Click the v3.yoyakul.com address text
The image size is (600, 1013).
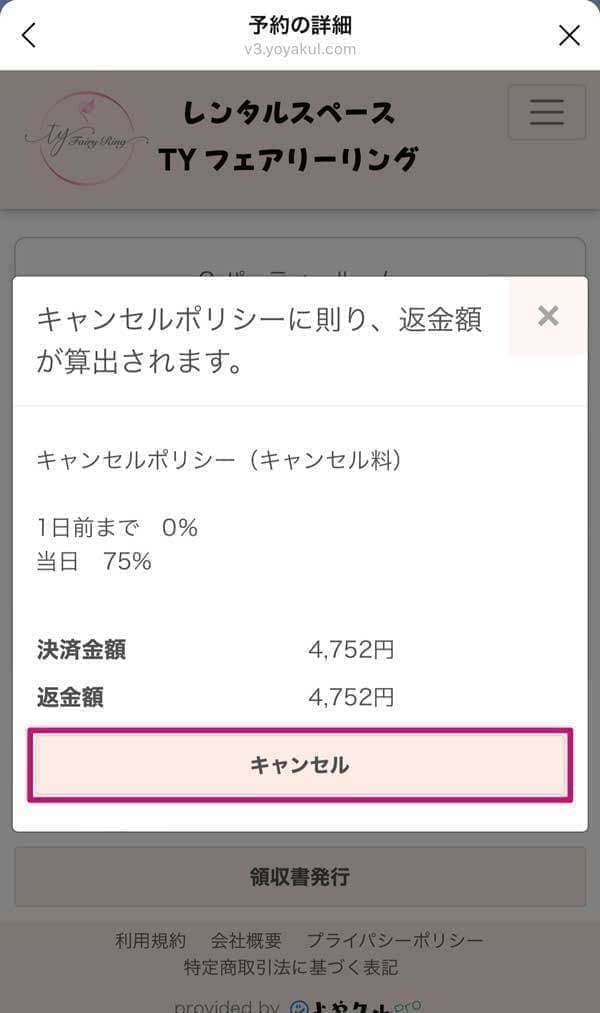click(300, 48)
